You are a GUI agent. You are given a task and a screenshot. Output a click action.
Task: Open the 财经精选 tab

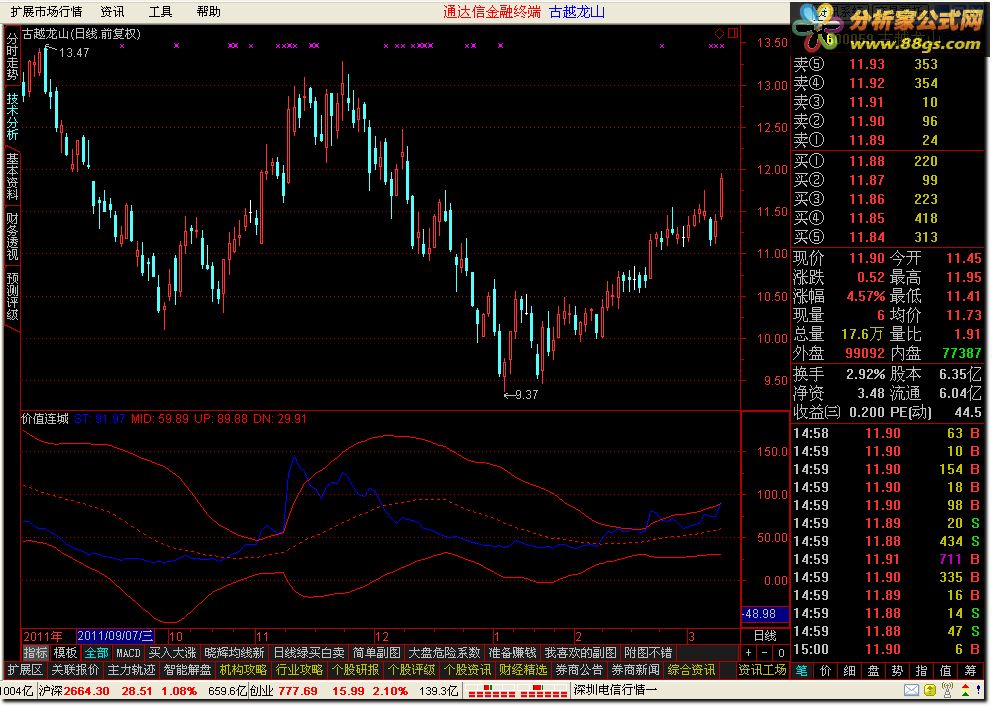click(x=523, y=670)
